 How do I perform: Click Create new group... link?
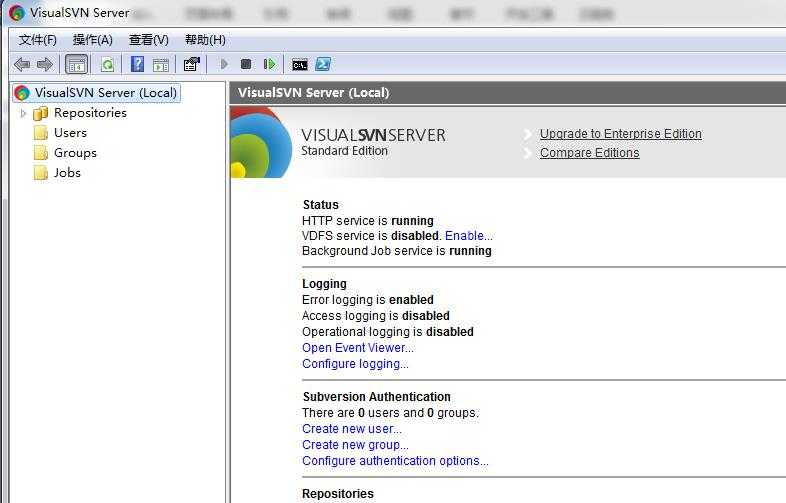tap(355, 445)
